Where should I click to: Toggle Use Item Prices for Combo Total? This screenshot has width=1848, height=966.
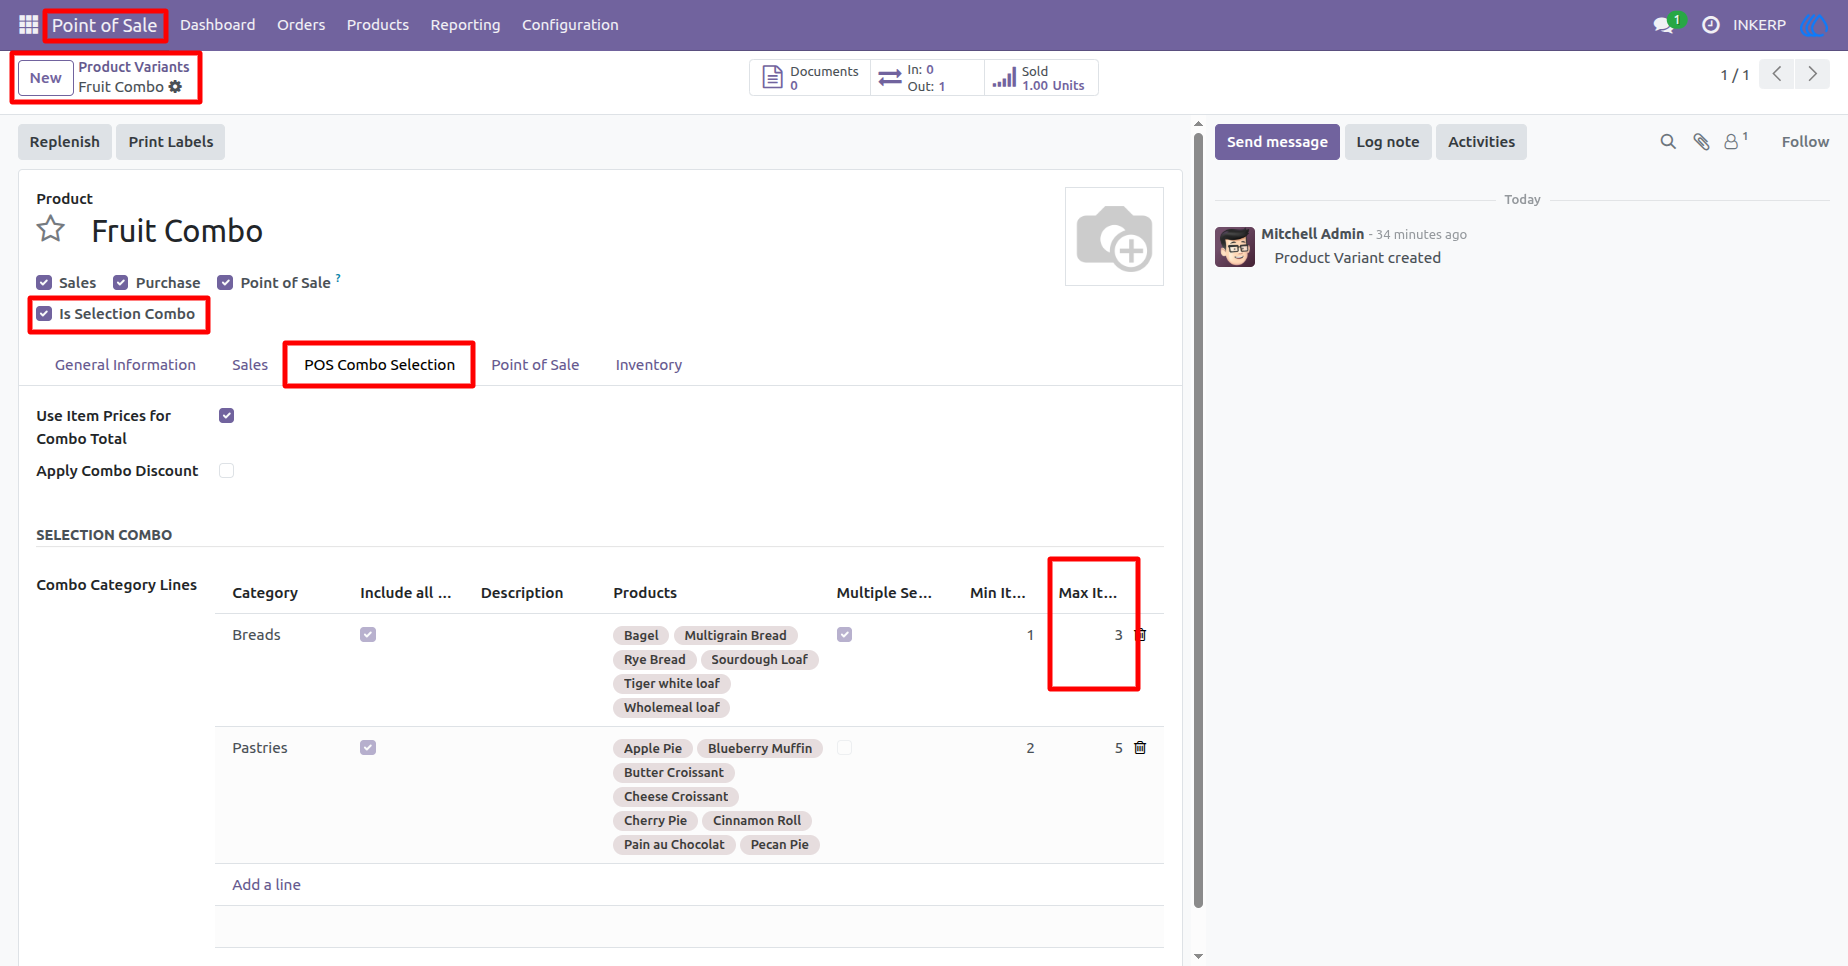pos(227,416)
